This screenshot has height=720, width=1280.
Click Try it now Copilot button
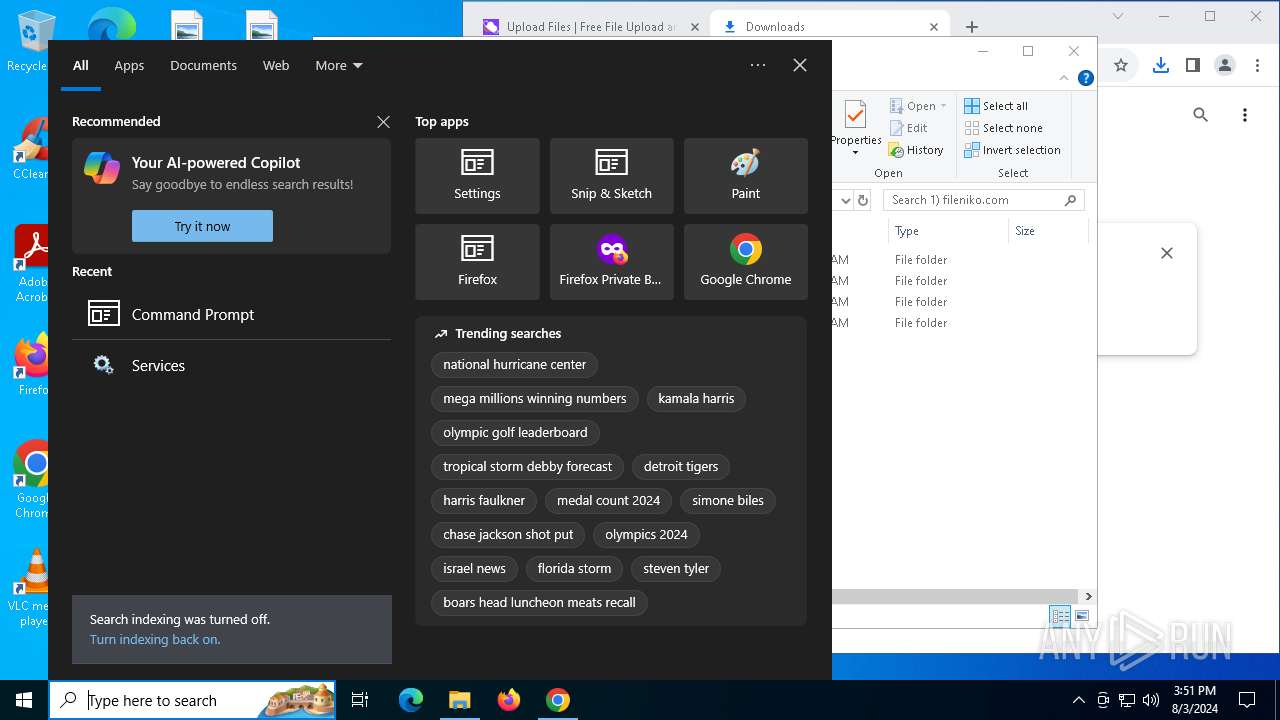click(x=202, y=226)
